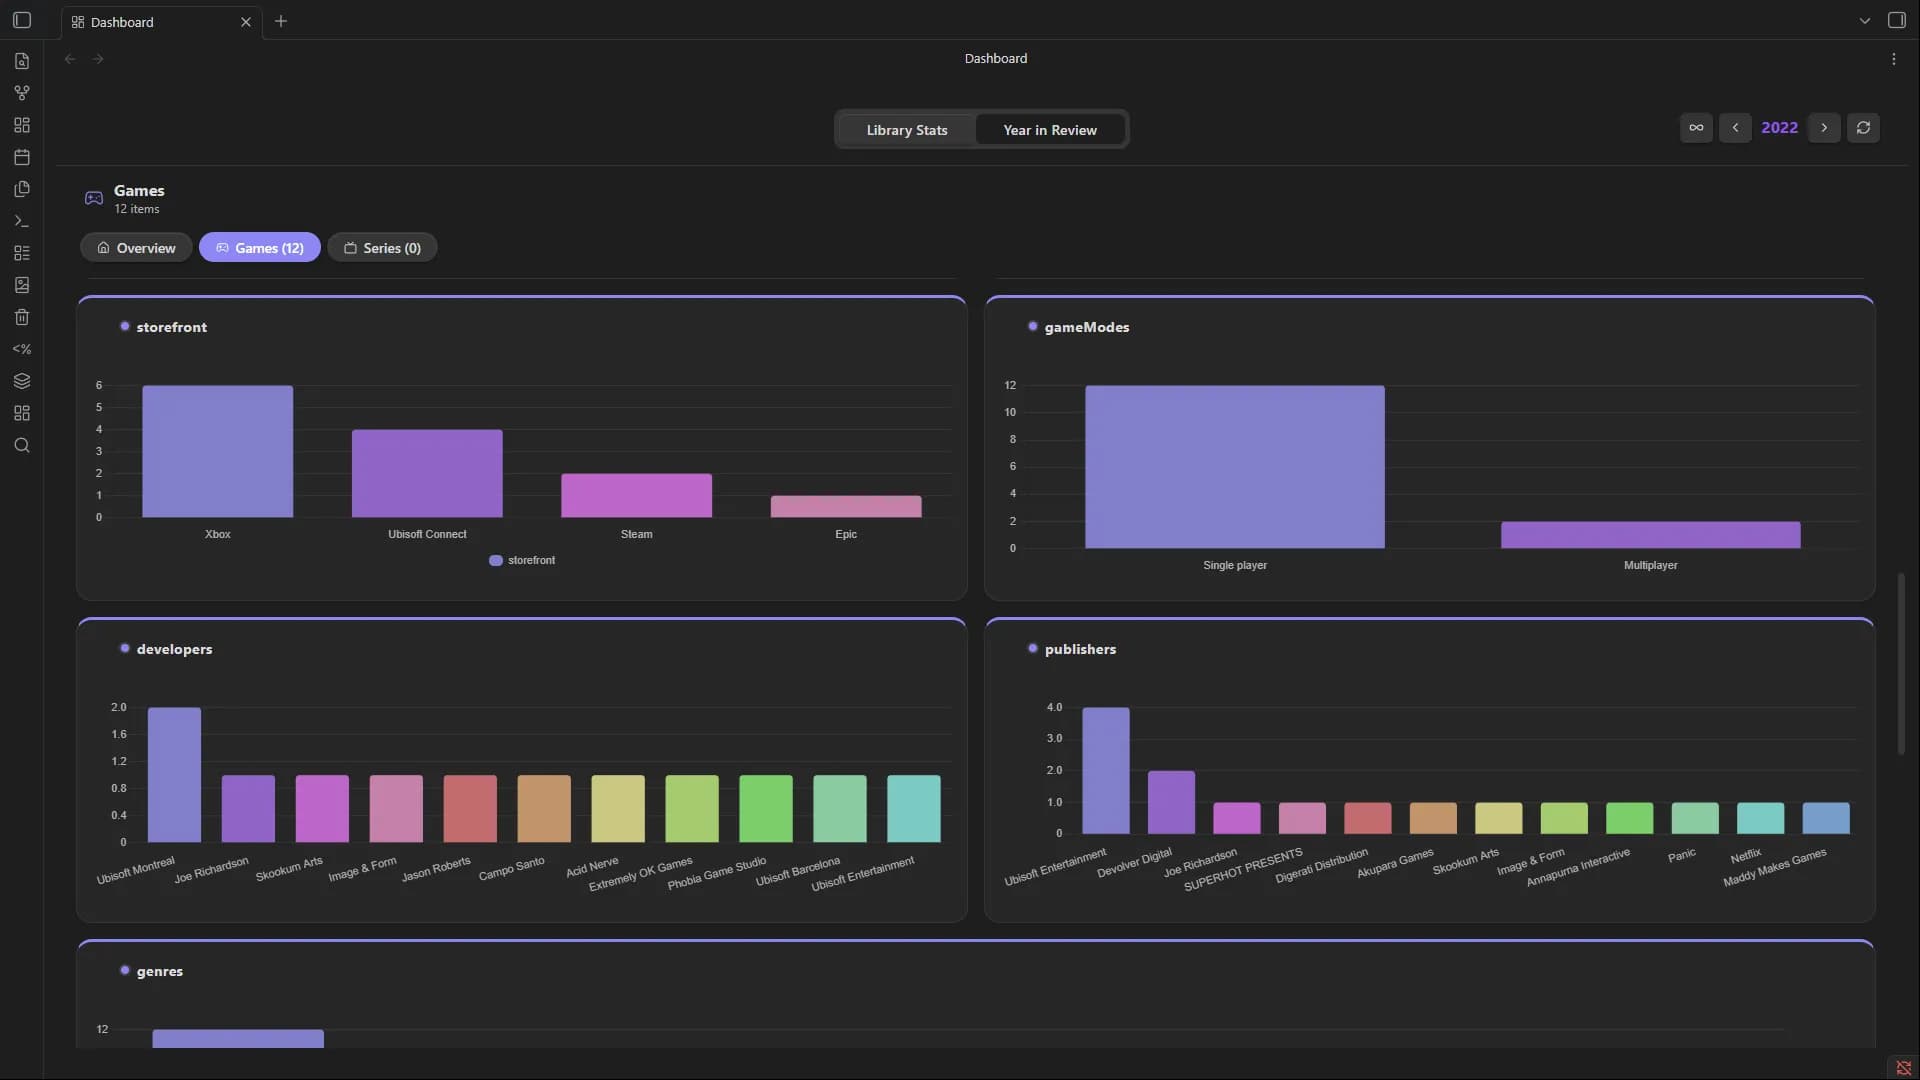Switch to Year in Review view
Image resolution: width=1920 pixels, height=1080 pixels.
point(1050,130)
